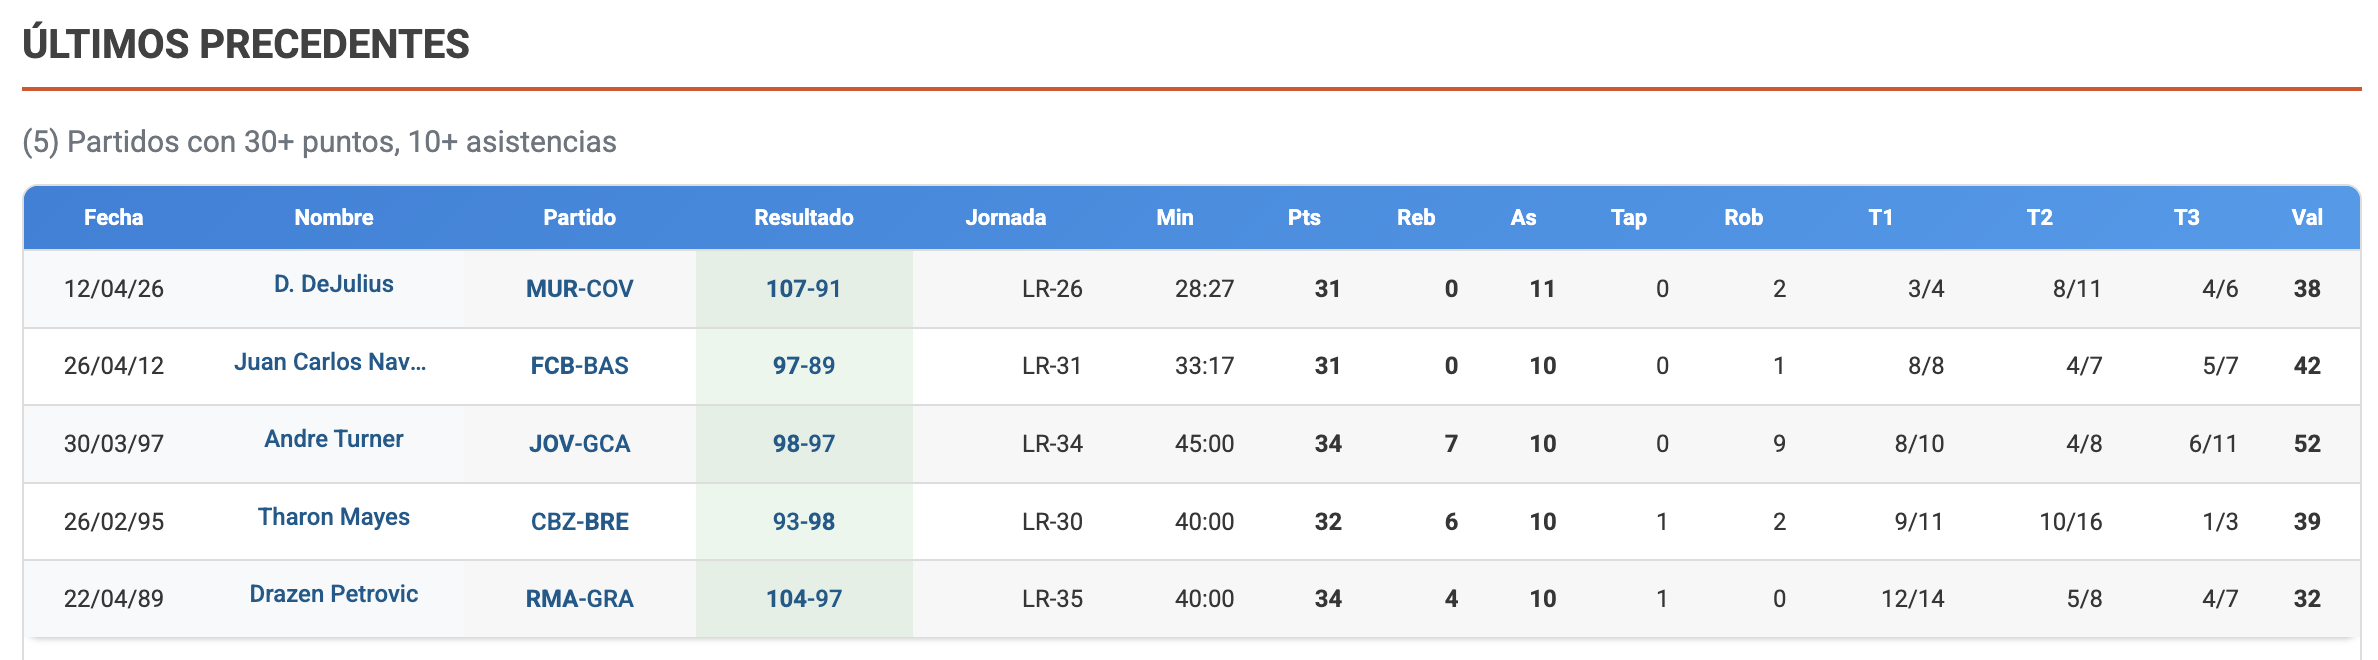Open the MUR-COV match link
2378x660 pixels.
(x=579, y=289)
